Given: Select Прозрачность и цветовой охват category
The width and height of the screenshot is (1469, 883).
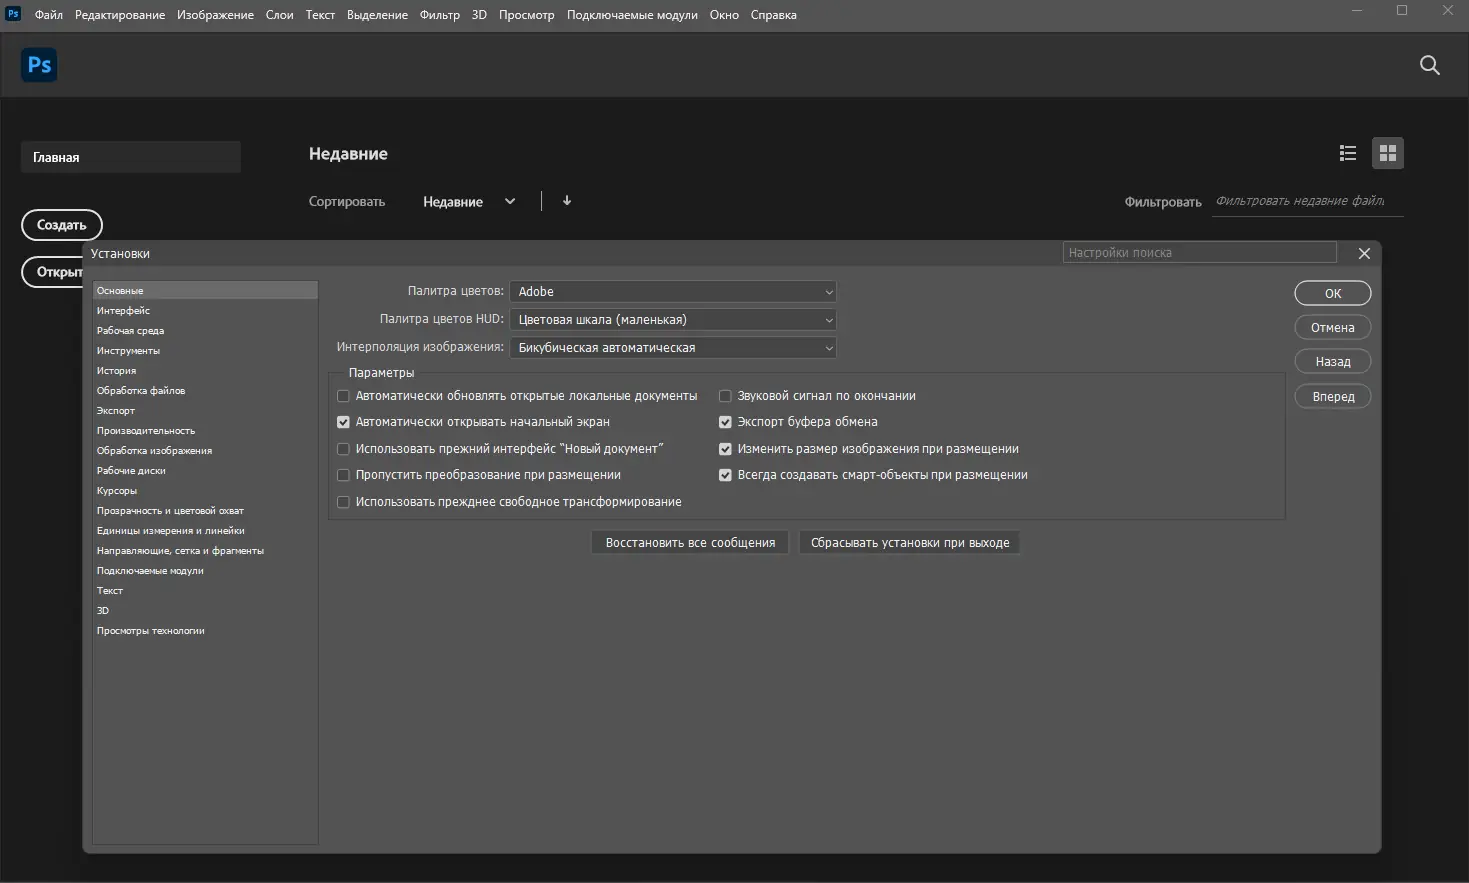Looking at the screenshot, I should [205, 511].
